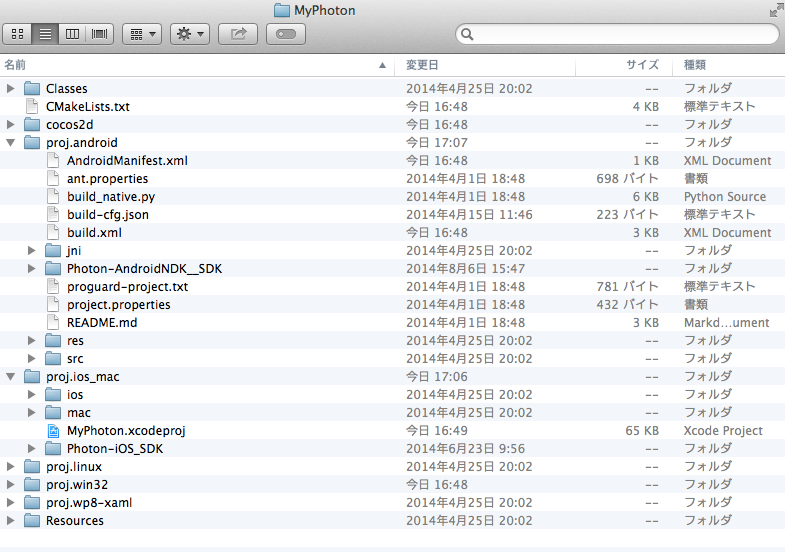Select the ant.properties file icon
This screenshot has width=785, height=552.
[x=53, y=179]
